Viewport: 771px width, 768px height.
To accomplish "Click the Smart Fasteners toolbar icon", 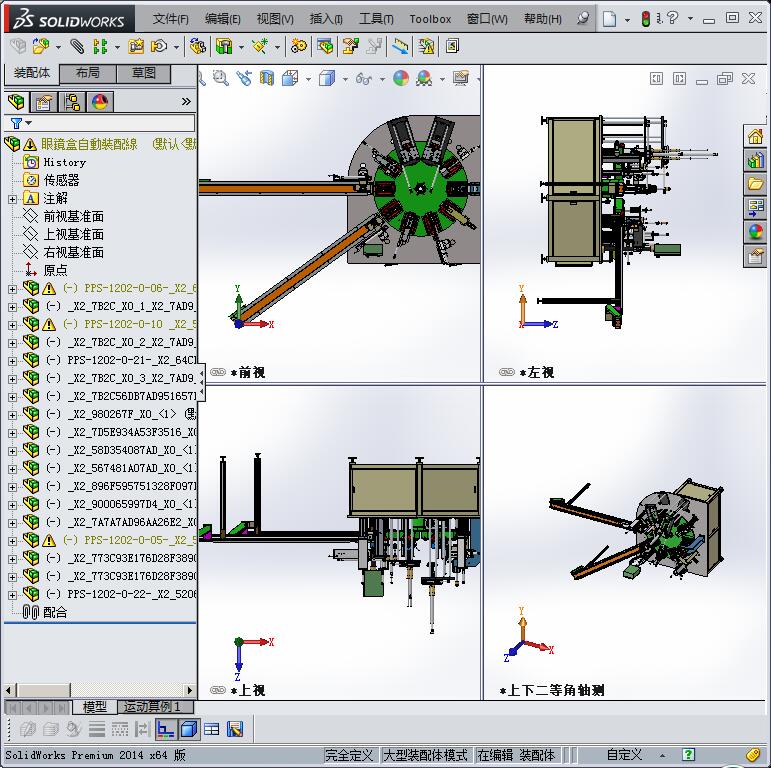I will [x=136, y=47].
